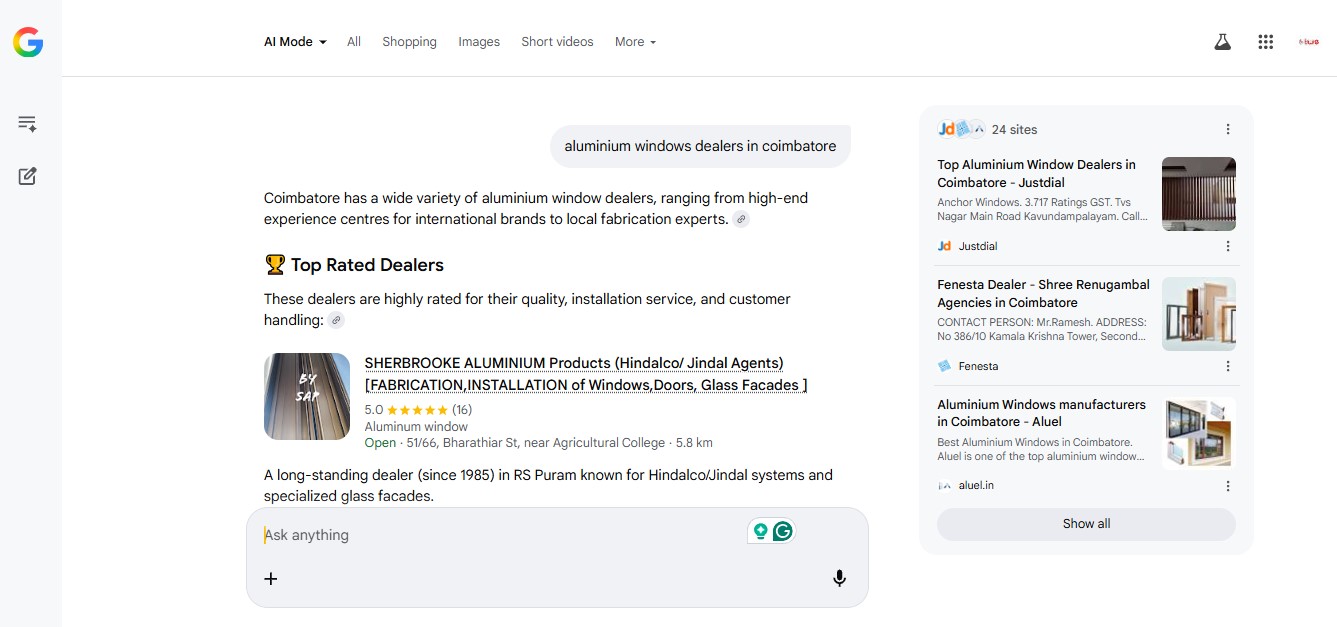The height and width of the screenshot is (627, 1337).
Task: Click the 'Top Rated Dealers' heading
Action: [367, 265]
